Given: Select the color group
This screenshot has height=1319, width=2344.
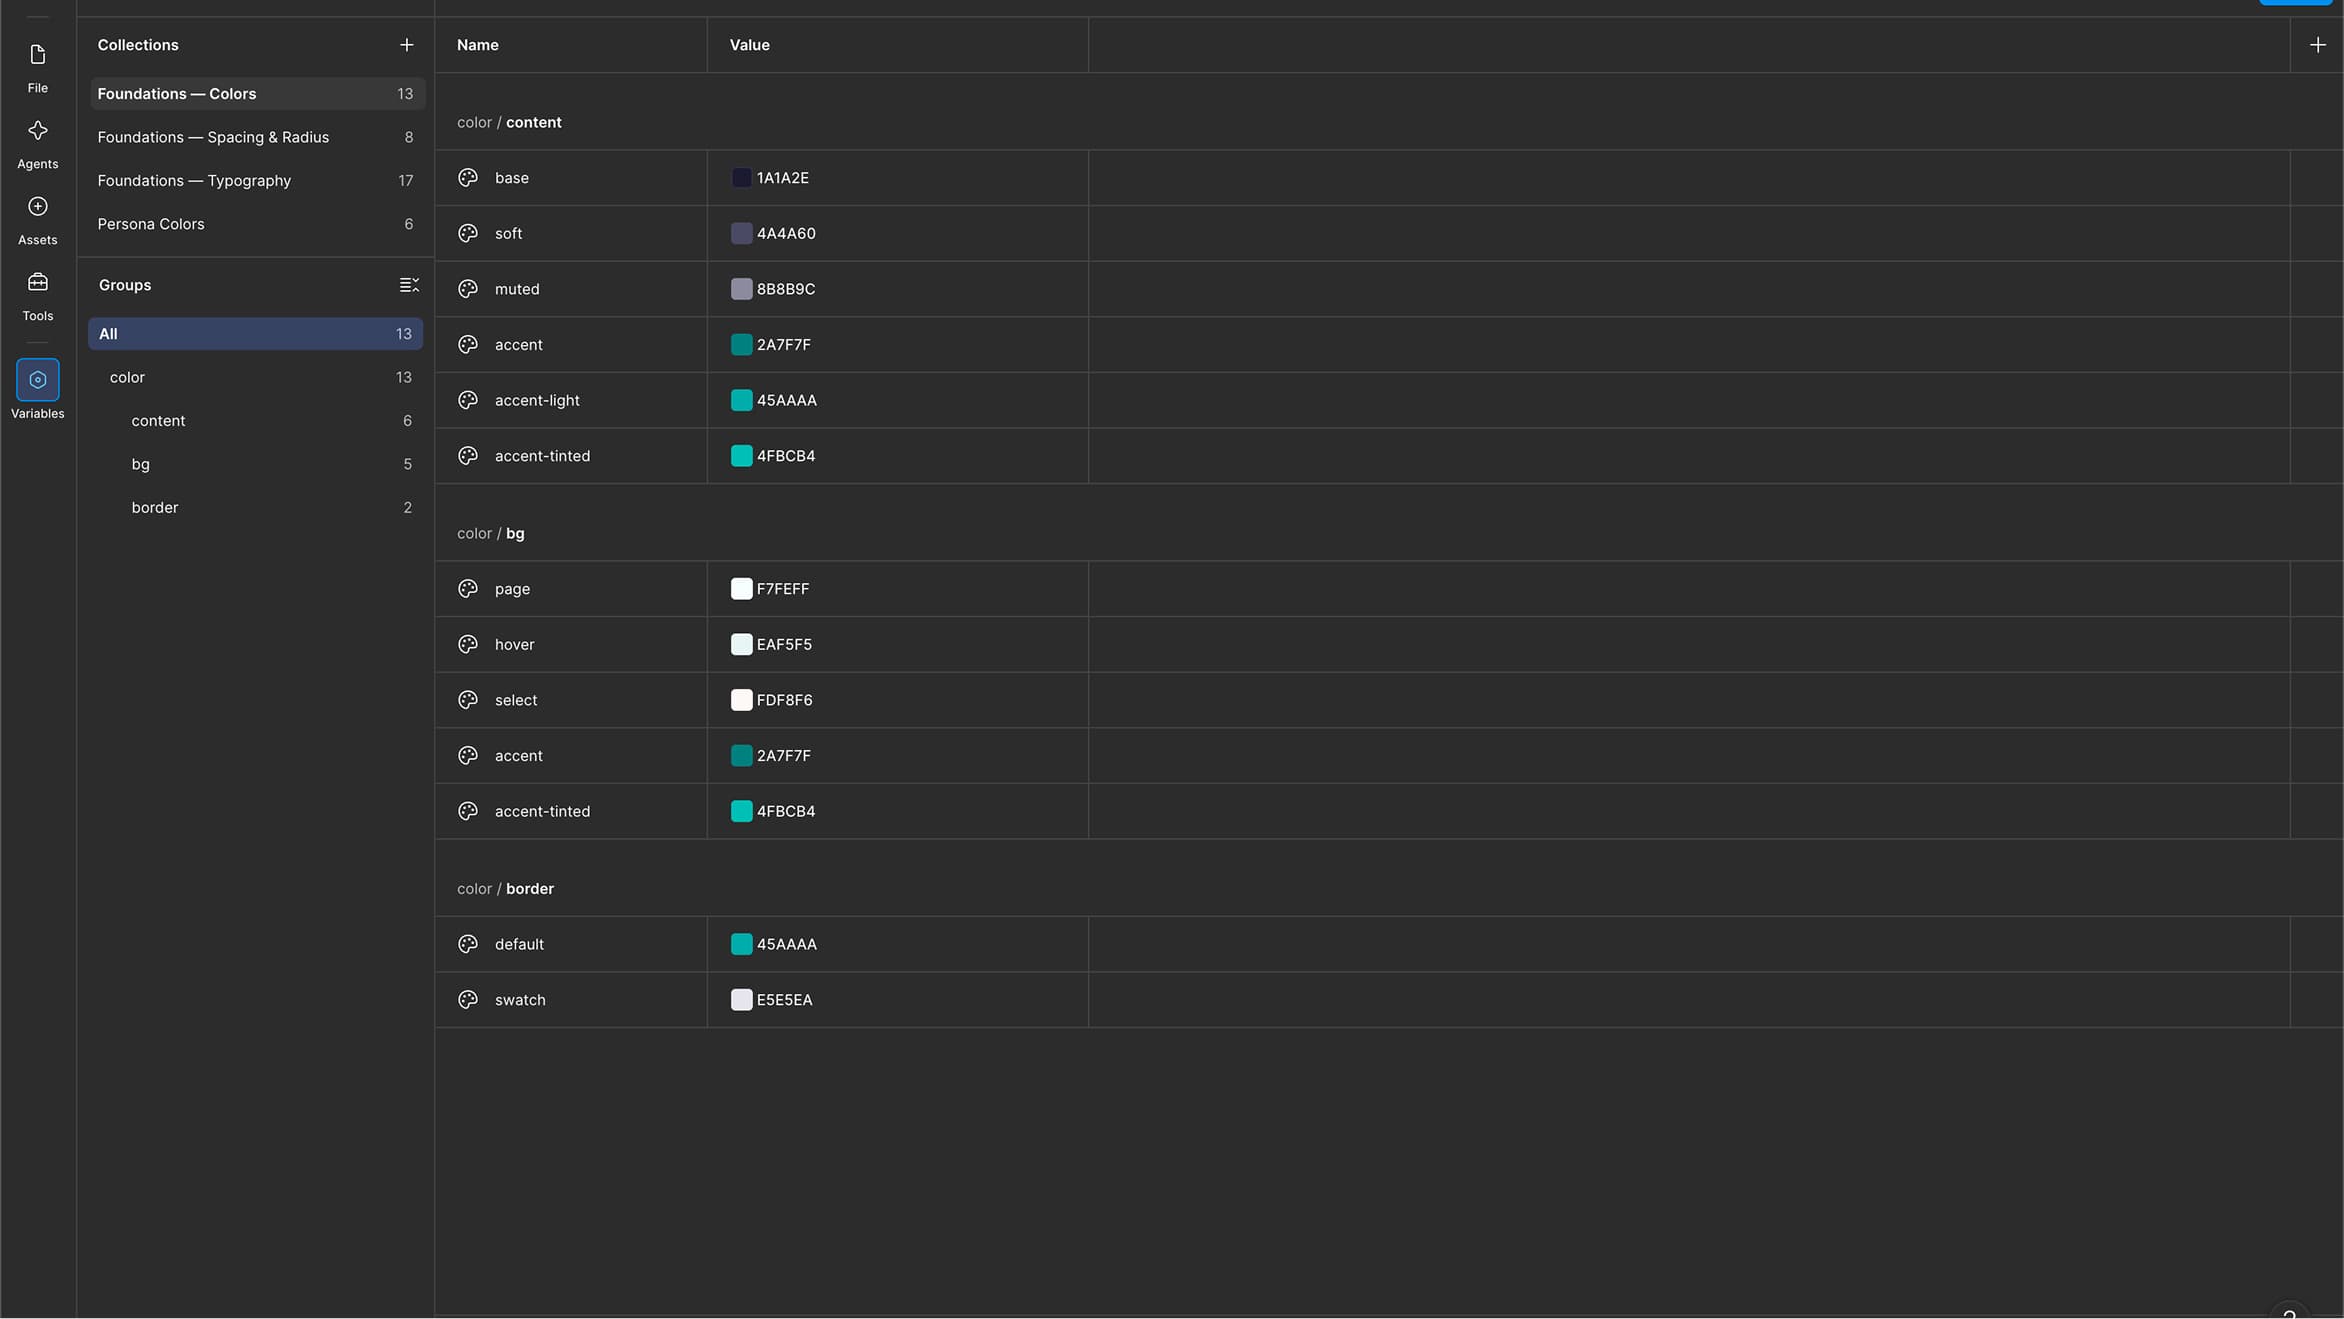Looking at the screenshot, I should pos(255,377).
